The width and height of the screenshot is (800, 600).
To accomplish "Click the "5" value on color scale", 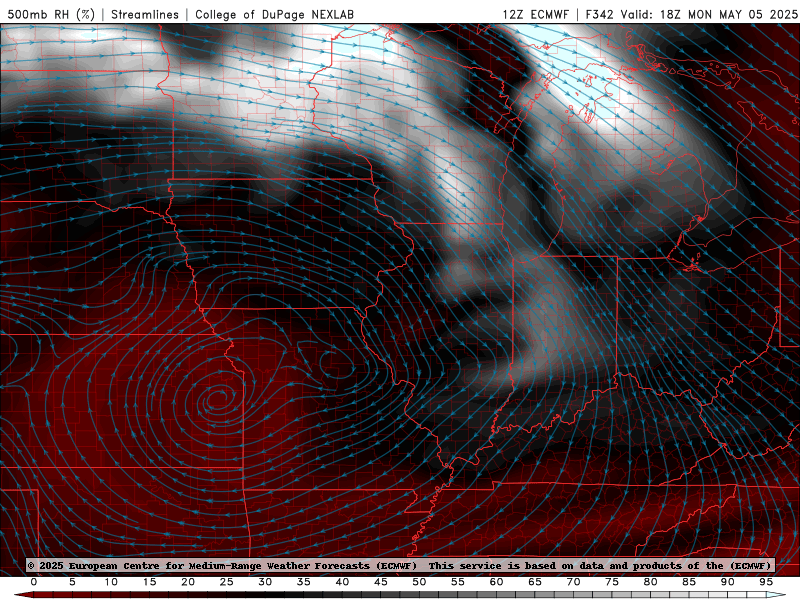I will pyautogui.click(x=72, y=582).
